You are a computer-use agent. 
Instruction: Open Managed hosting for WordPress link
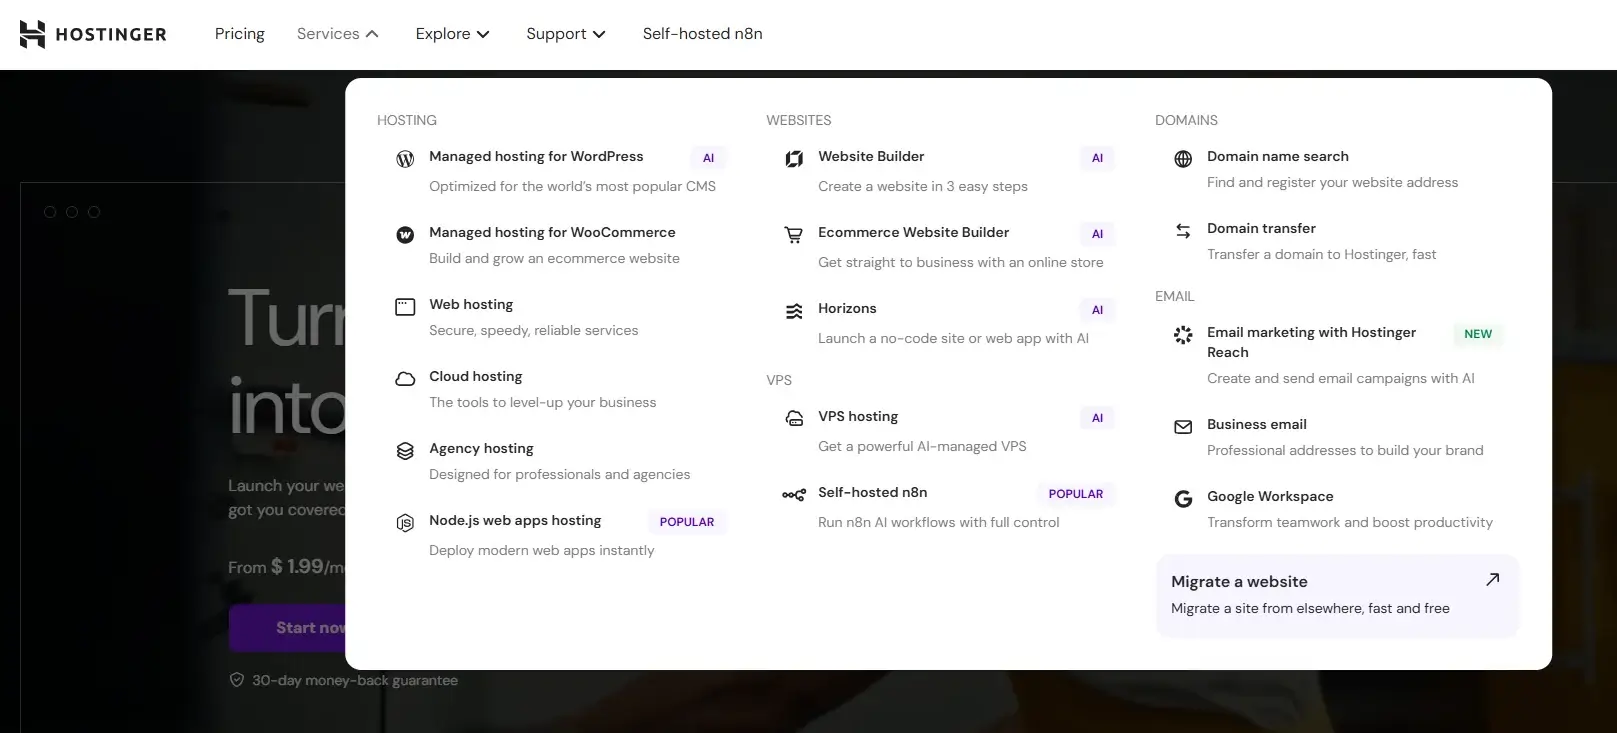click(x=536, y=156)
